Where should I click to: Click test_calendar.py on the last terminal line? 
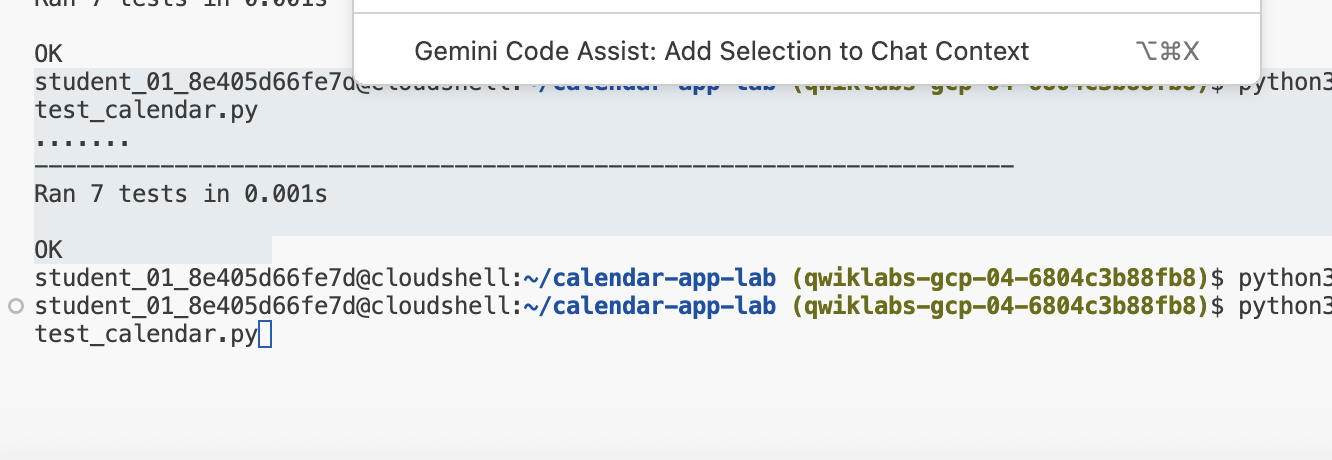[146, 334]
